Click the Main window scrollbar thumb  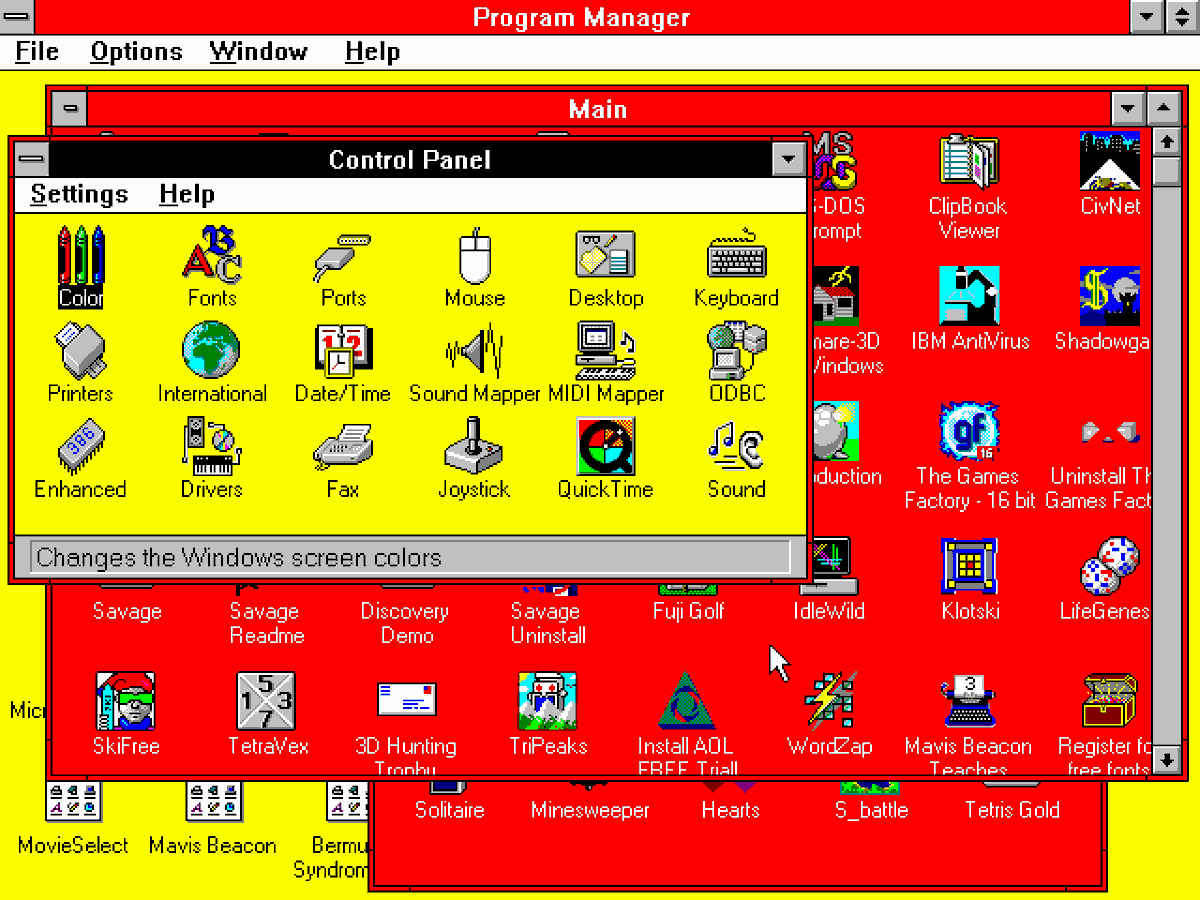1166,171
